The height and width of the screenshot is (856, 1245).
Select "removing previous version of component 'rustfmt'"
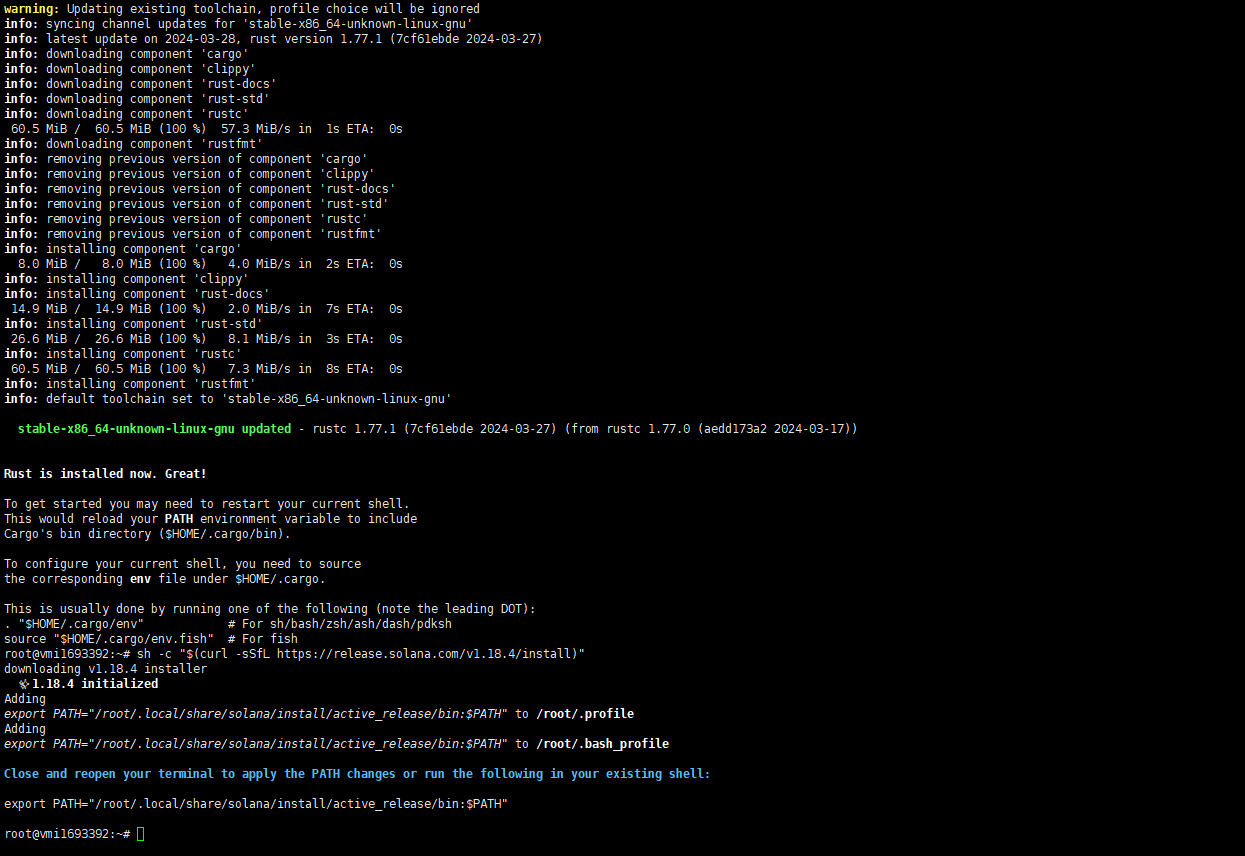[193, 234]
